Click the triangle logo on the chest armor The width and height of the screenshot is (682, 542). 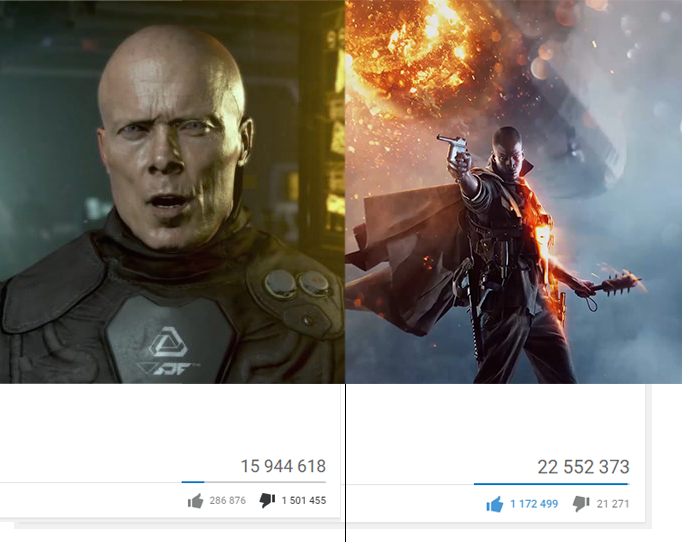(x=168, y=342)
